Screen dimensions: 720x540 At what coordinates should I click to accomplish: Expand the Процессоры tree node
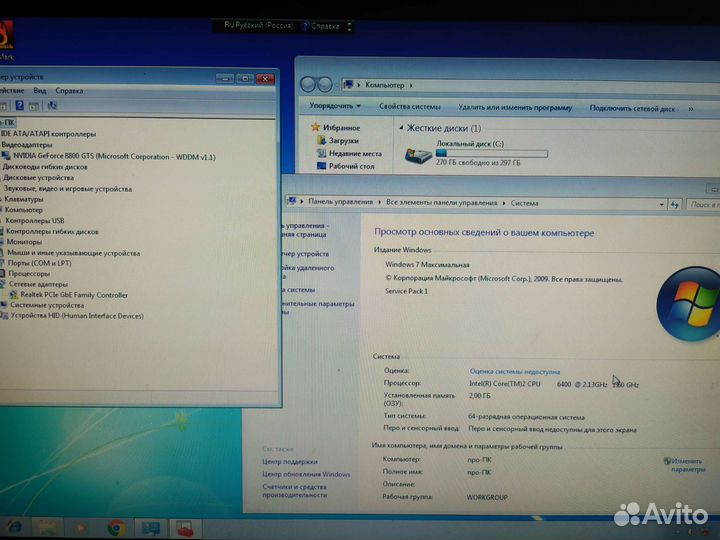coord(29,273)
